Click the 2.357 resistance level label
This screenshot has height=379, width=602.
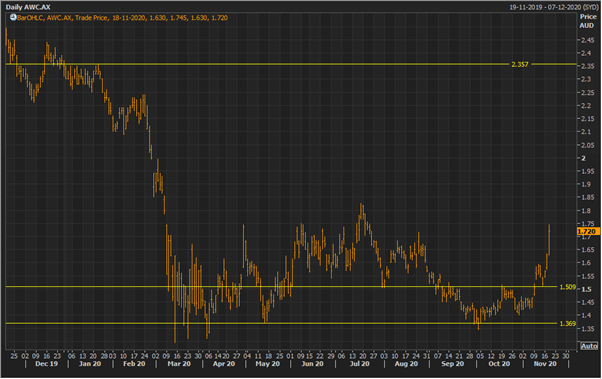click(520, 65)
